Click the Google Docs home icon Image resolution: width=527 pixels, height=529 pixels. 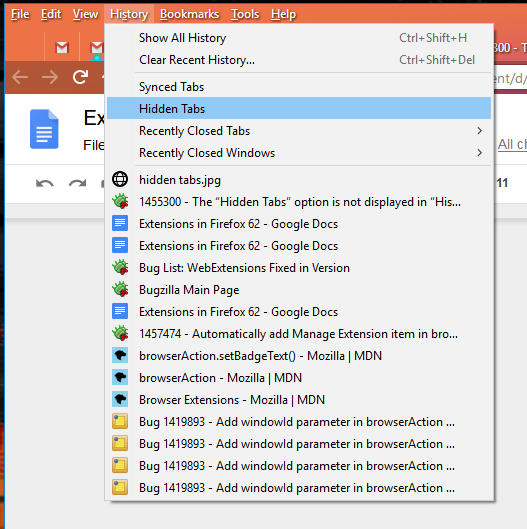pyautogui.click(x=44, y=129)
